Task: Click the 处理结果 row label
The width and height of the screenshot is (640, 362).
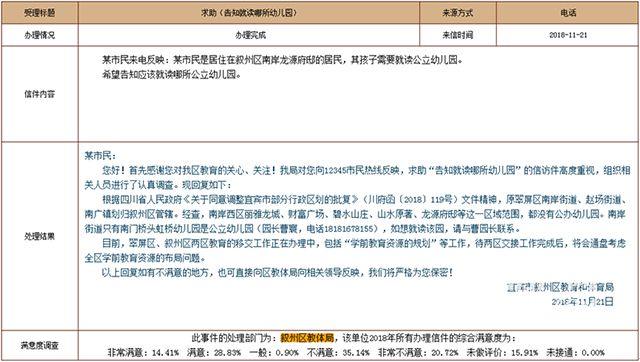Action: coord(40,236)
